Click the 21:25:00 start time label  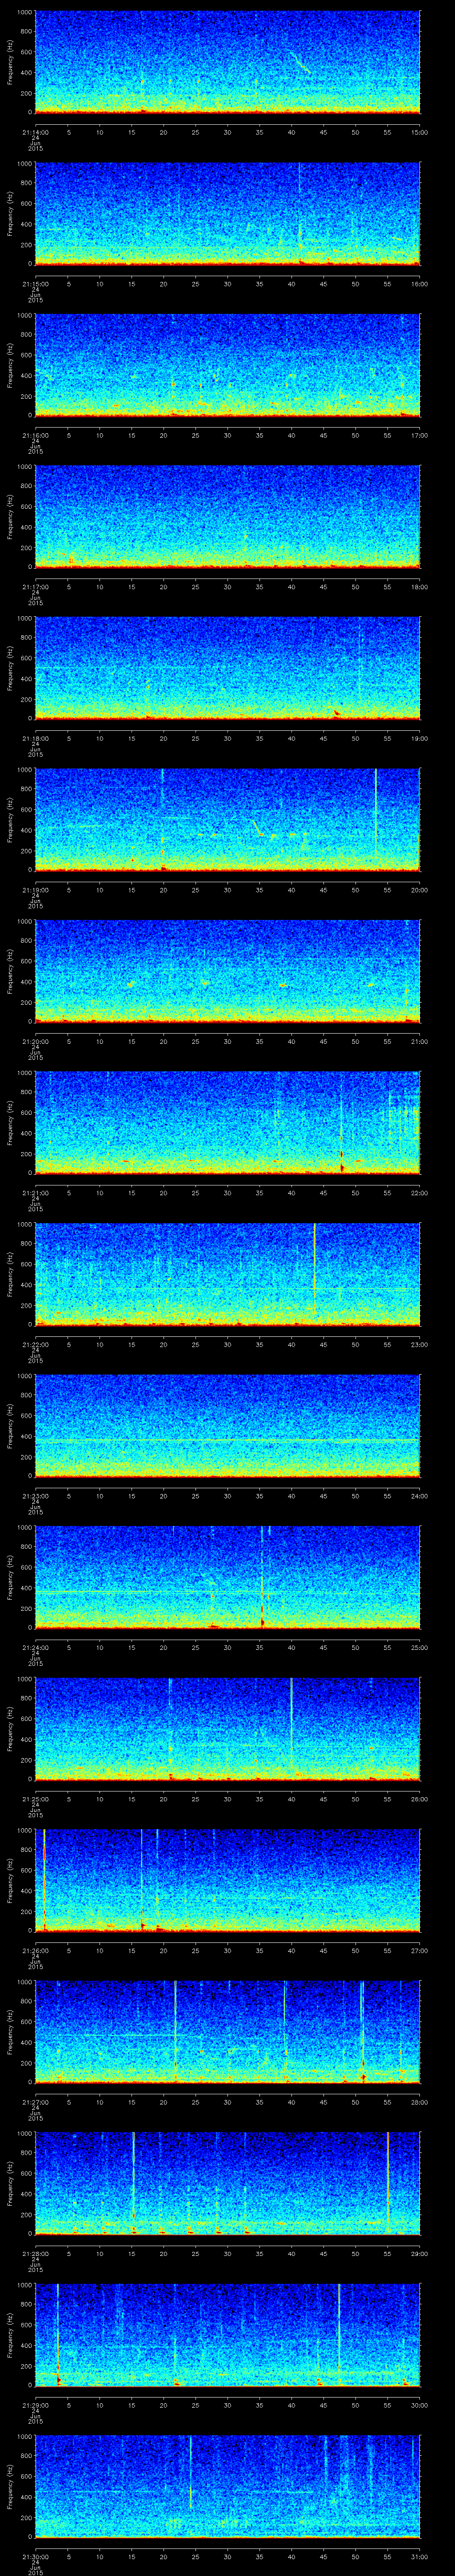tap(35, 1799)
